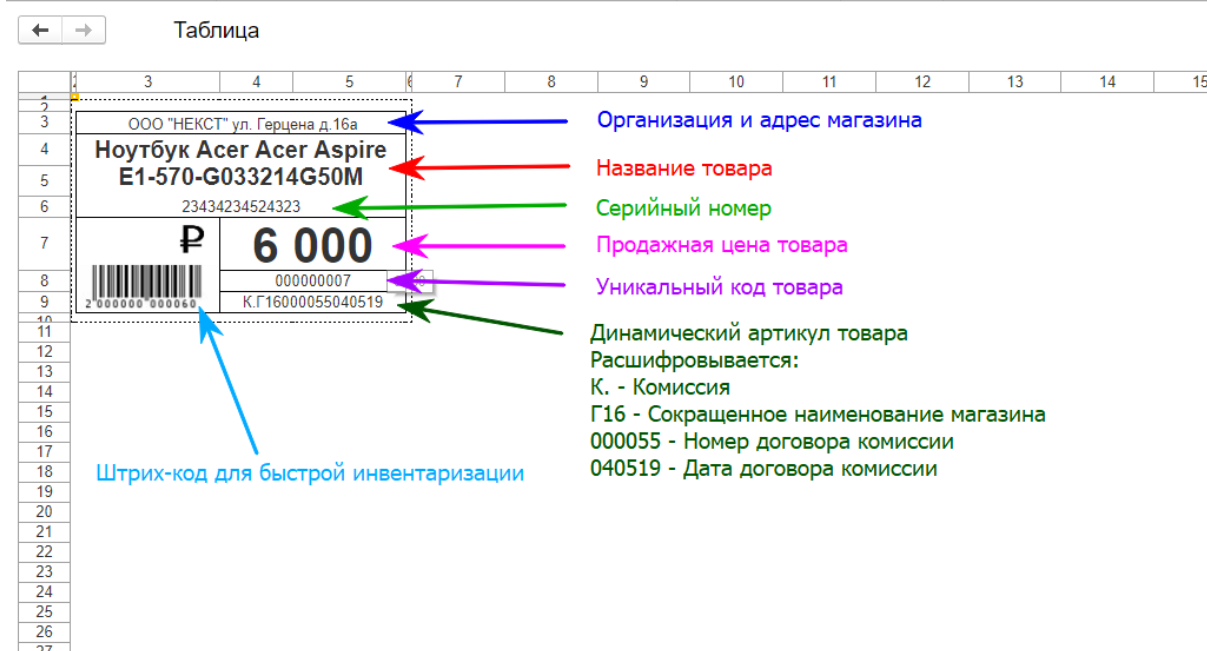Select column header 10
The image size is (1207, 651).
click(737, 82)
